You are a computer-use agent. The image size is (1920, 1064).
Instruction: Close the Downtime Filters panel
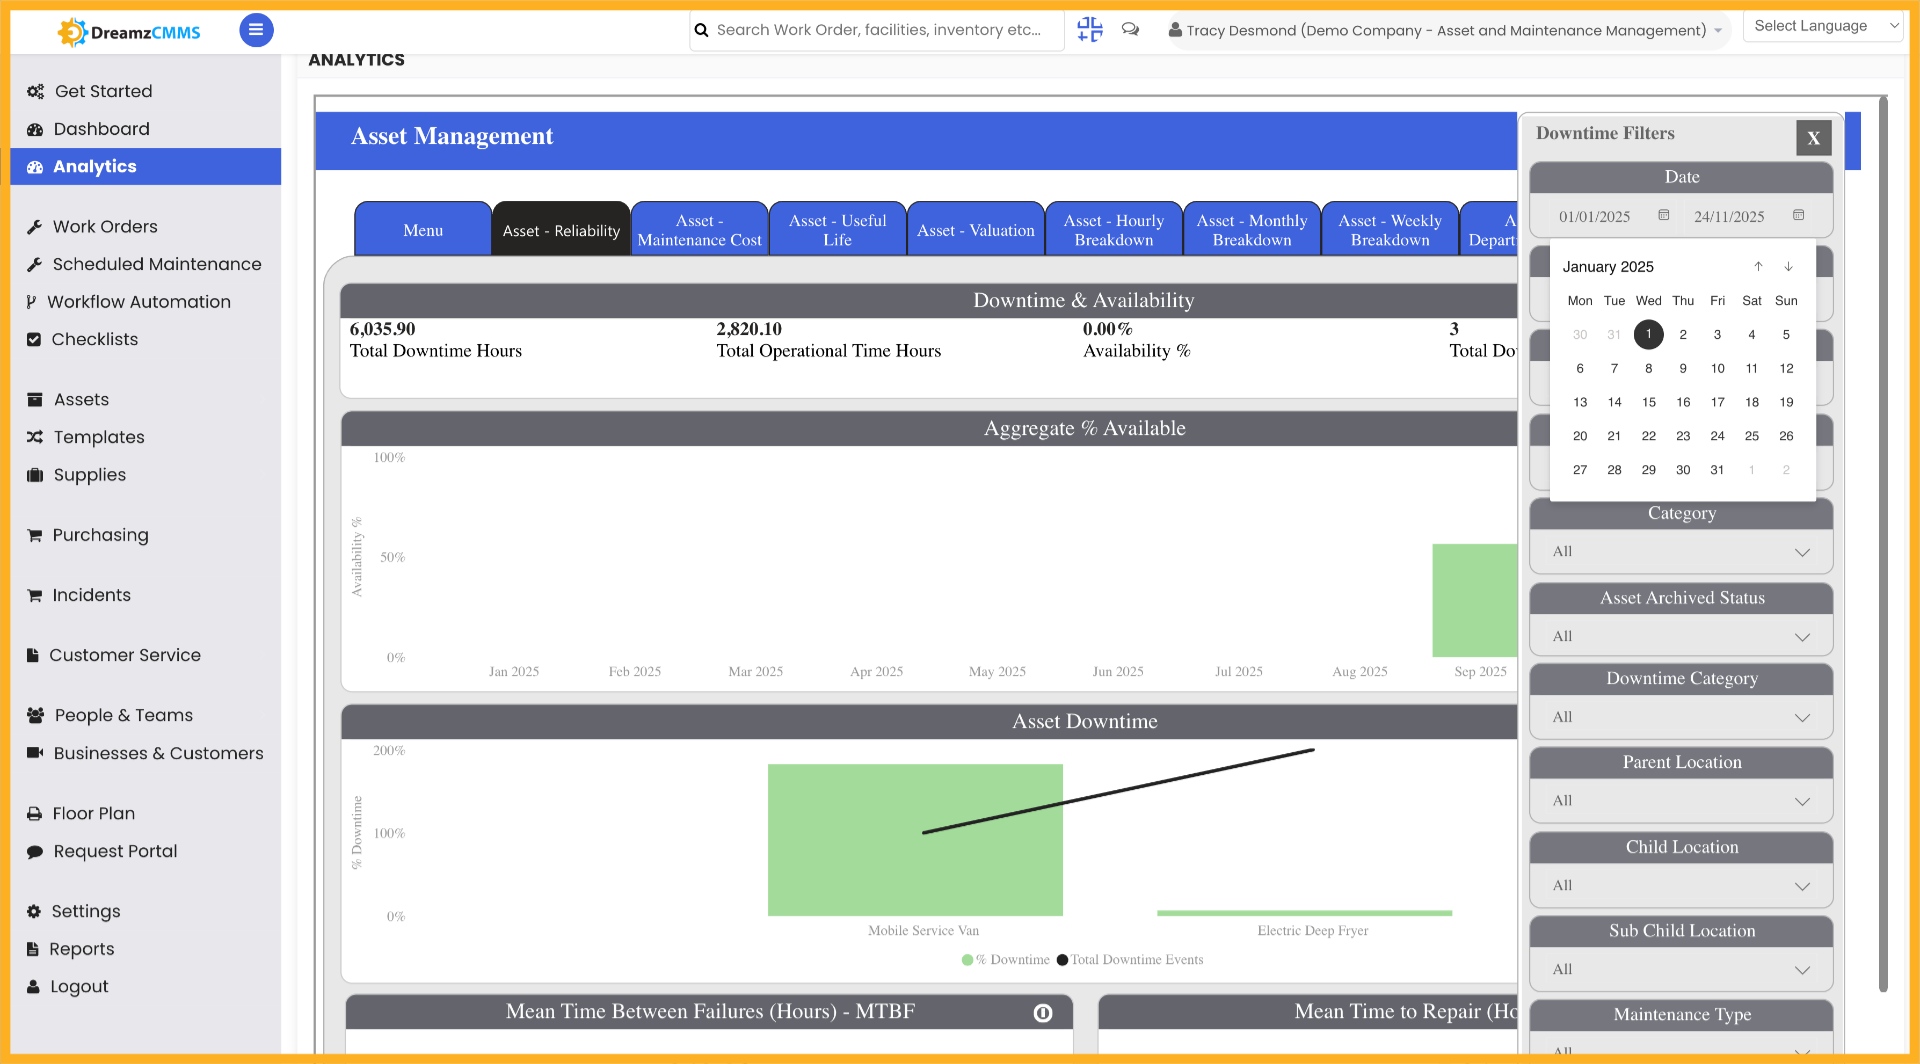pyautogui.click(x=1813, y=138)
